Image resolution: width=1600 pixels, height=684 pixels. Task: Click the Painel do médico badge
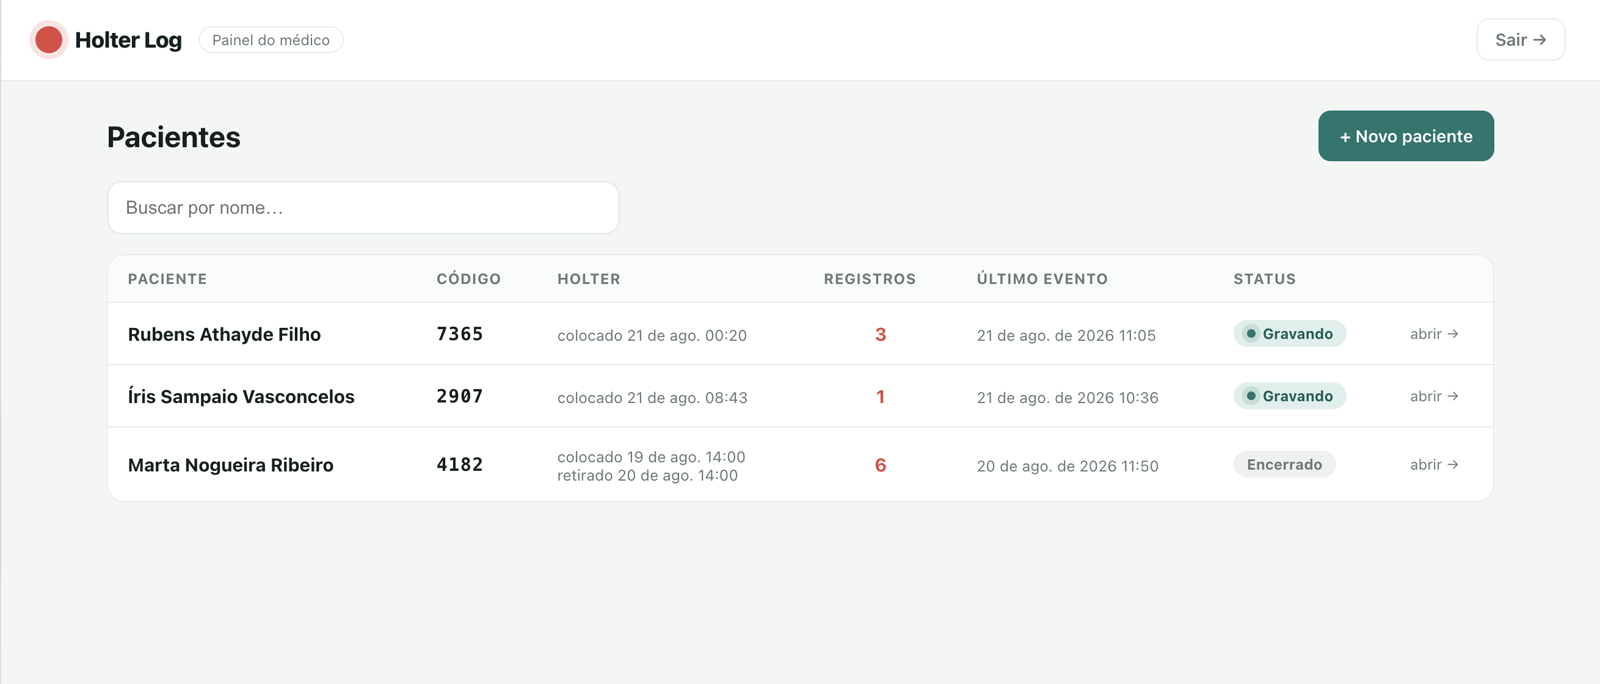coord(271,40)
